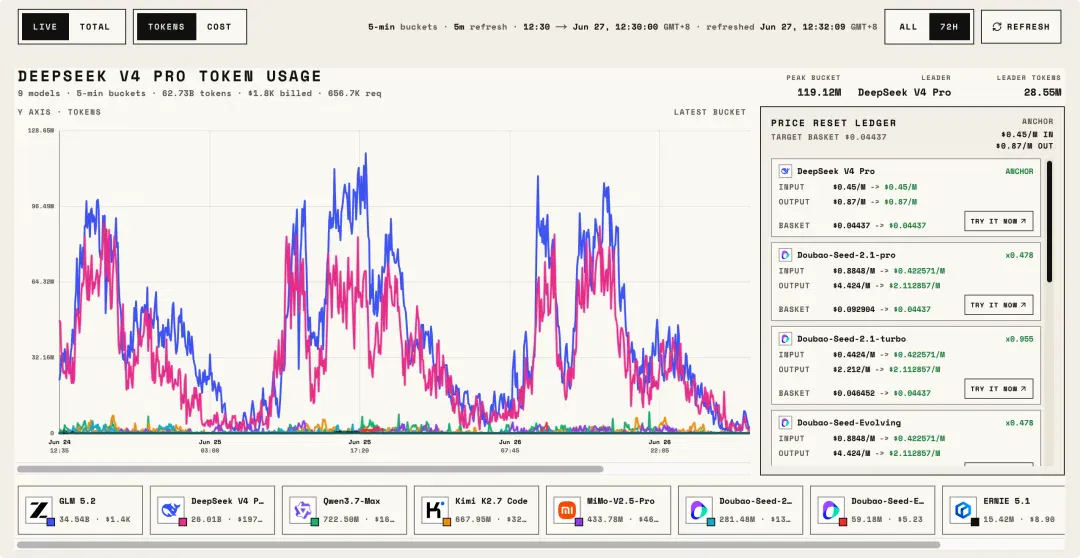Click PRICE RESET LEDGER heading
Viewport: 1080px width, 558px height.
click(x=833, y=123)
